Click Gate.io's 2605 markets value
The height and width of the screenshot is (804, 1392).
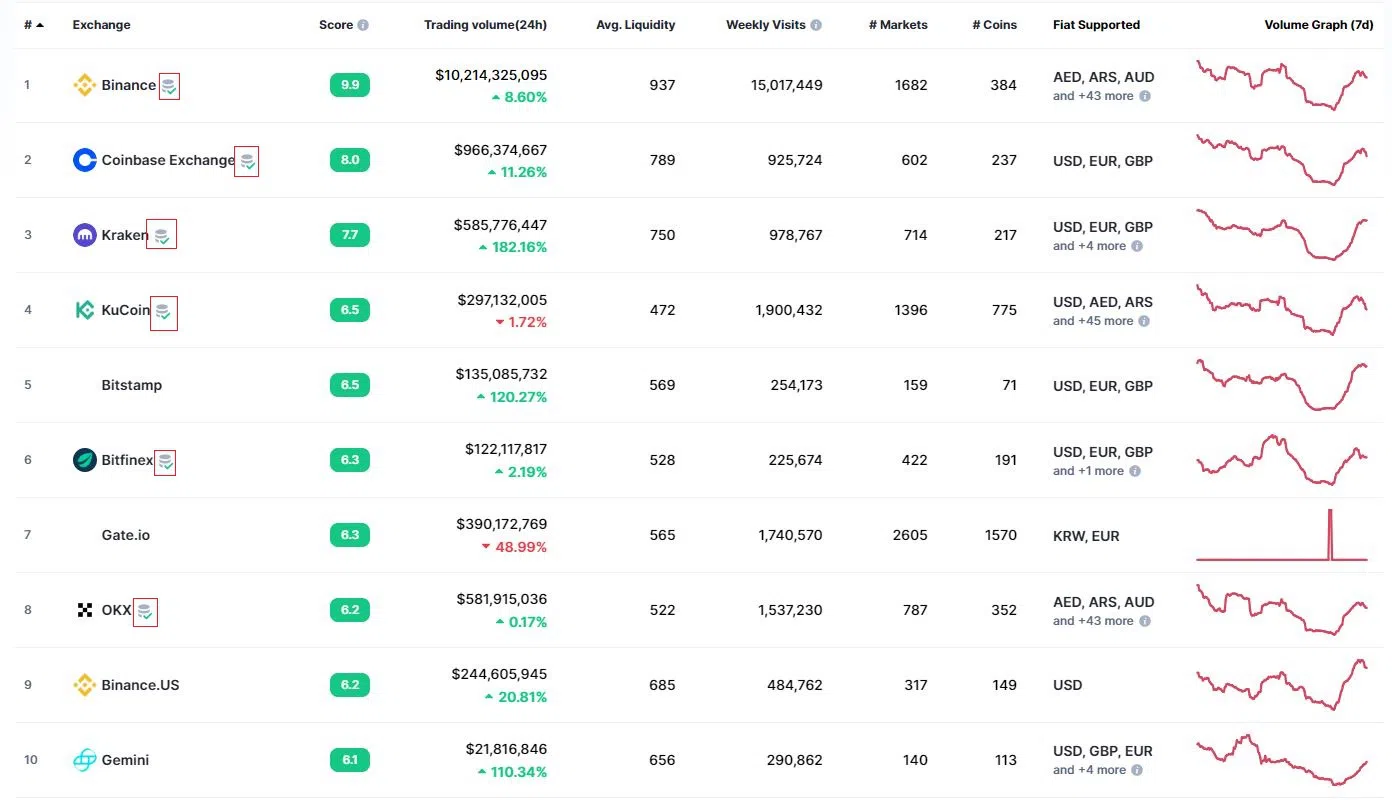point(910,535)
